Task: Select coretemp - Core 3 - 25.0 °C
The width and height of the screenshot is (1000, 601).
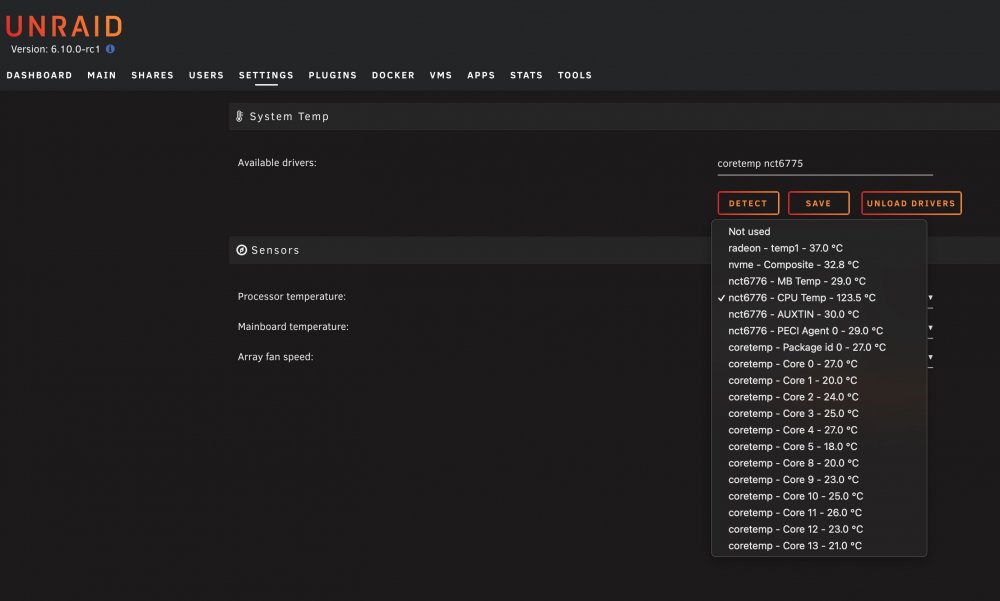Action: (819, 414)
